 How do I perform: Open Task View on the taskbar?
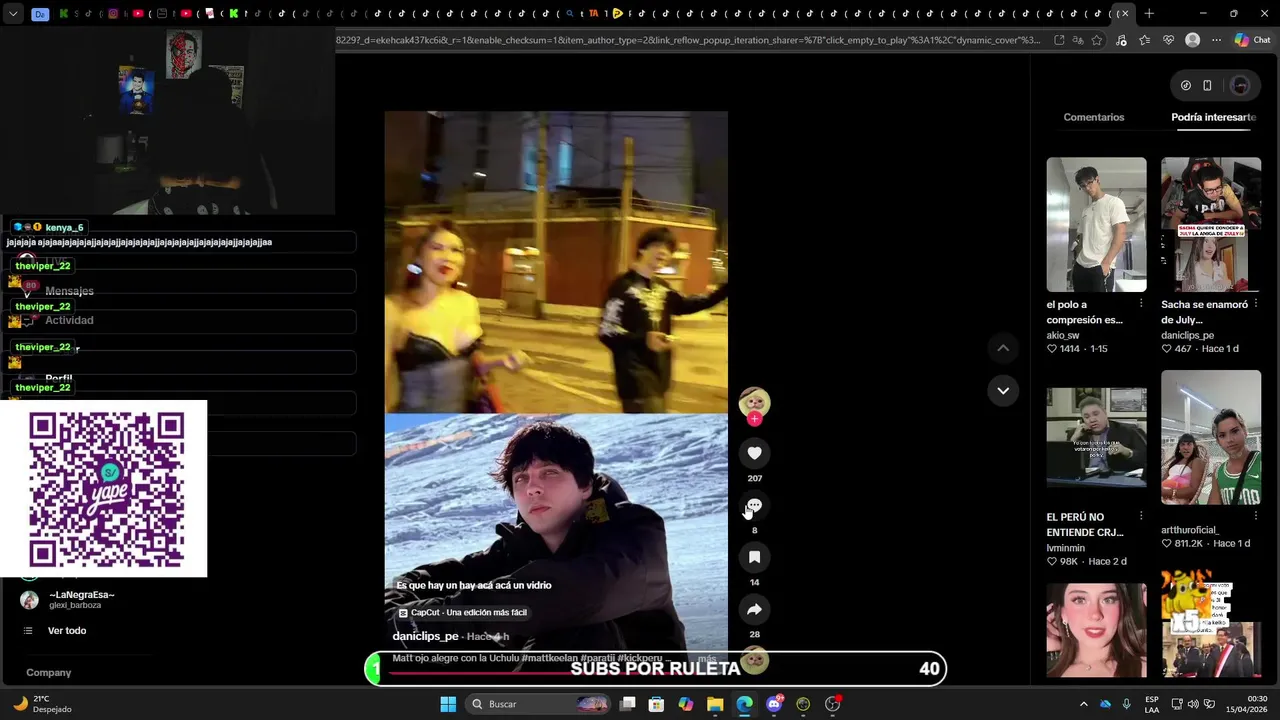(x=628, y=704)
